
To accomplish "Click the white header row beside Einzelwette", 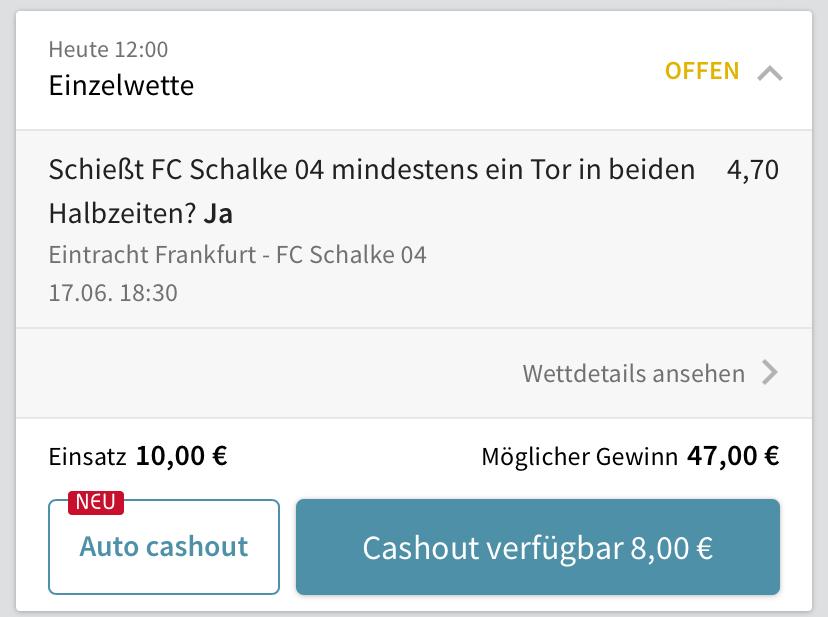I will (x=414, y=70).
